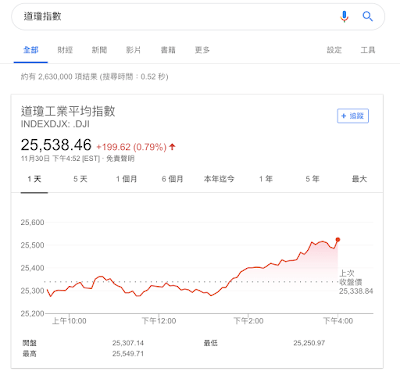Click the 上午10:00 axis label
Viewport: 400px width, 375px height.
coord(69,321)
